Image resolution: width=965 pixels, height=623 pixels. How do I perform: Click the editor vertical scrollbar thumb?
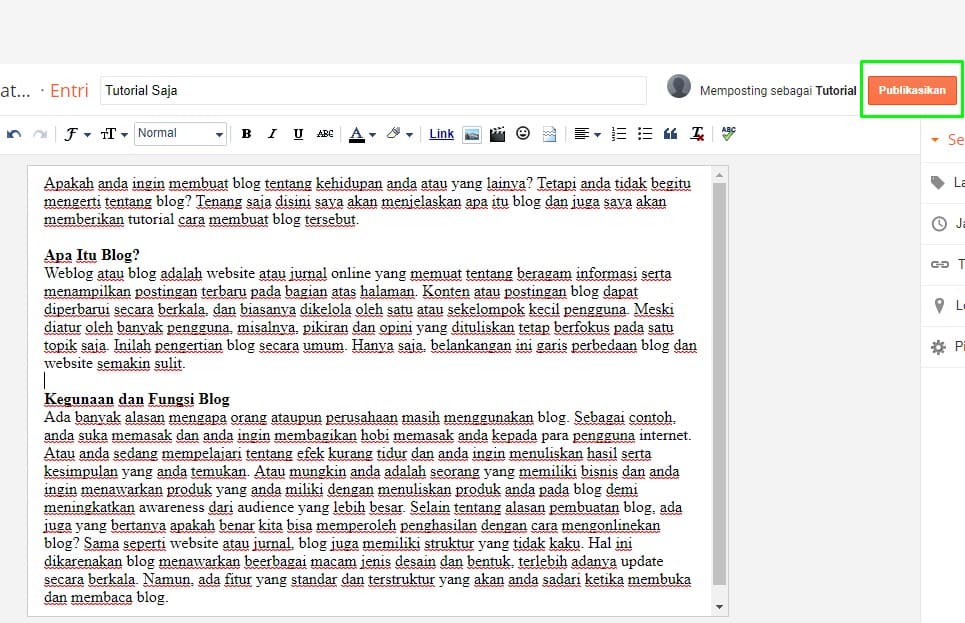pos(719,384)
